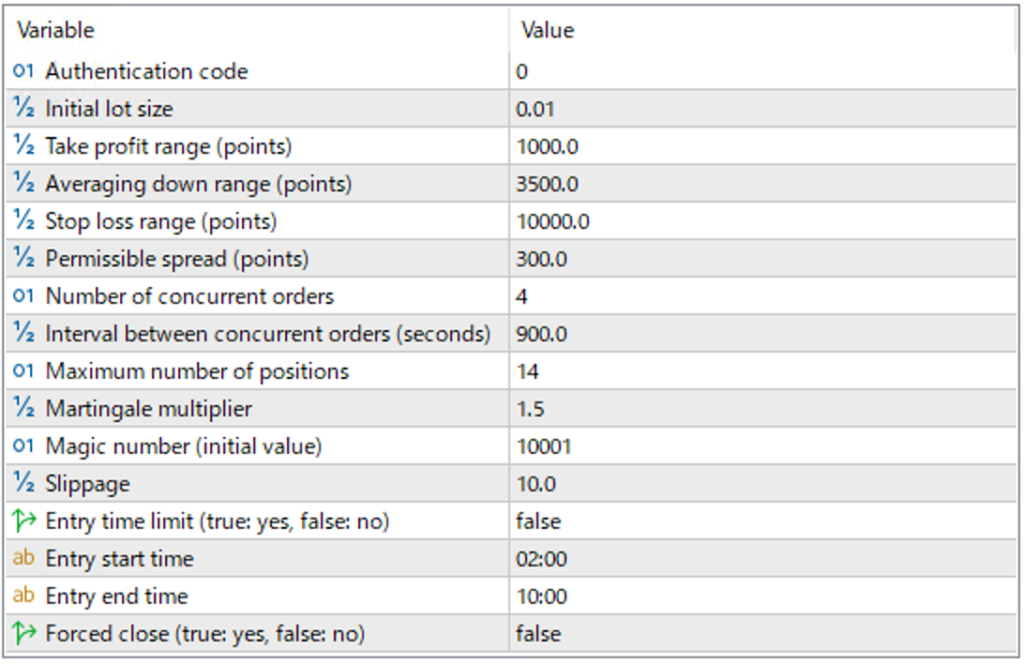
Task: Select the Permissible spread row label
Action: point(177,259)
